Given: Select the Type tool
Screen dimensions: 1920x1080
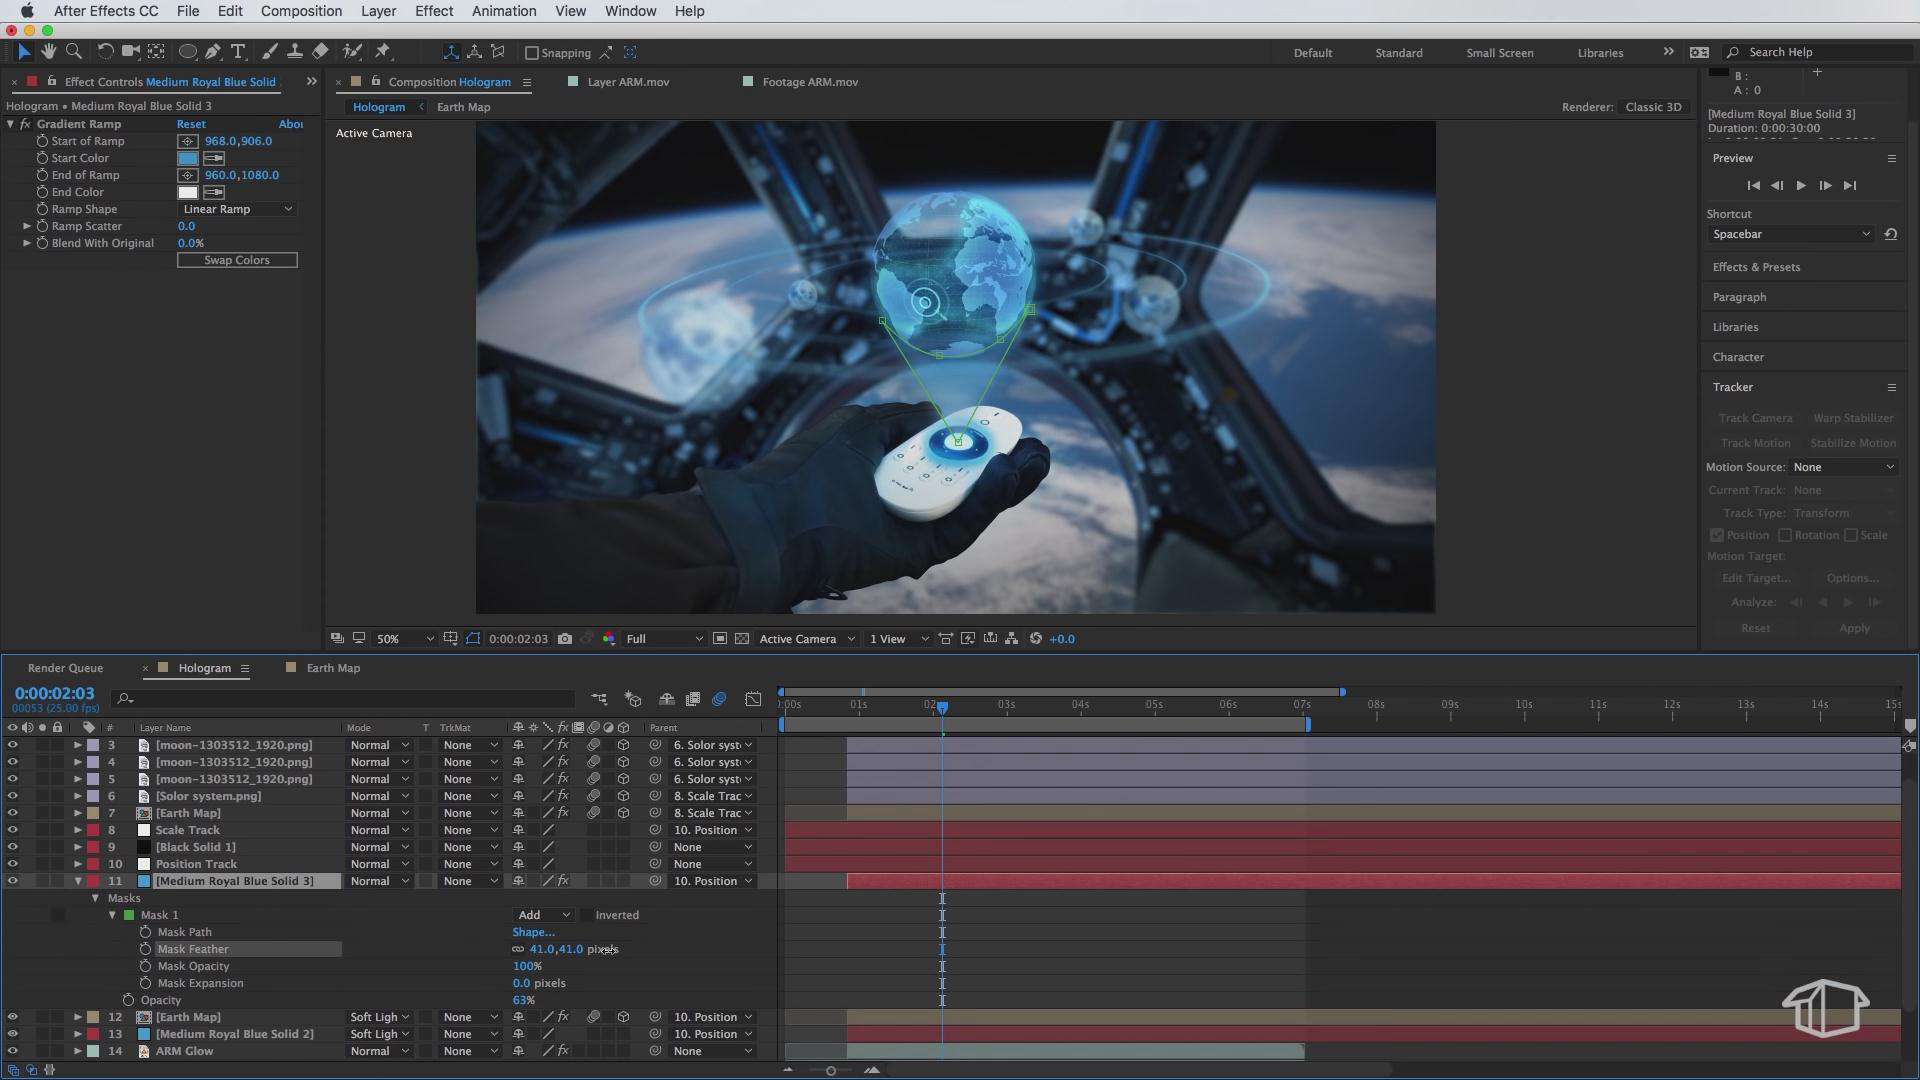Looking at the screenshot, I should tap(238, 52).
